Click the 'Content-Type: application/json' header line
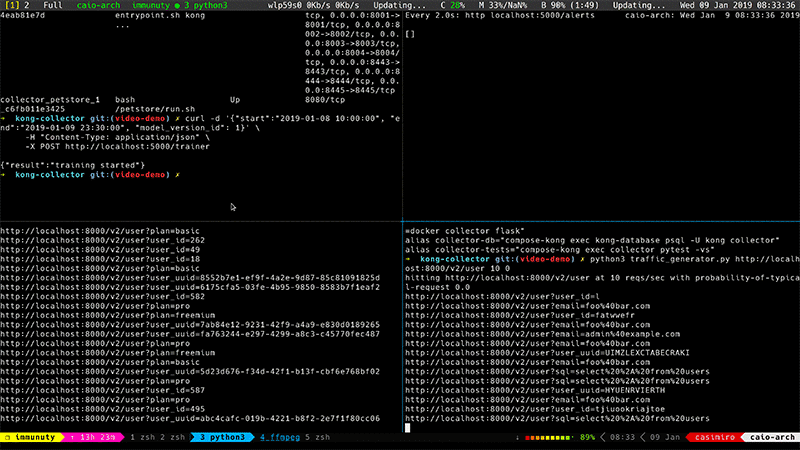This screenshot has height=450, width=800. [x=117, y=137]
